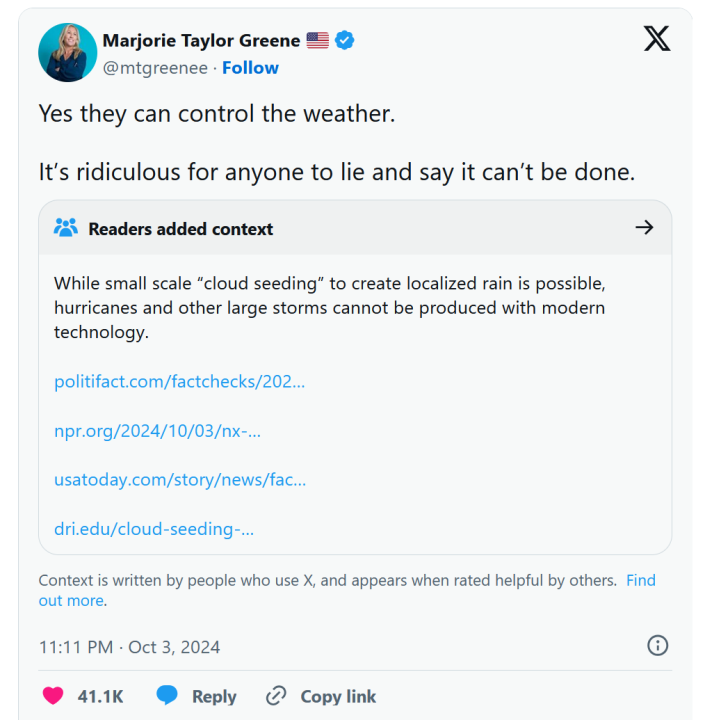Screen dimensions: 705x720
Task: Expand context note with the arrow
Action: pyautogui.click(x=644, y=228)
